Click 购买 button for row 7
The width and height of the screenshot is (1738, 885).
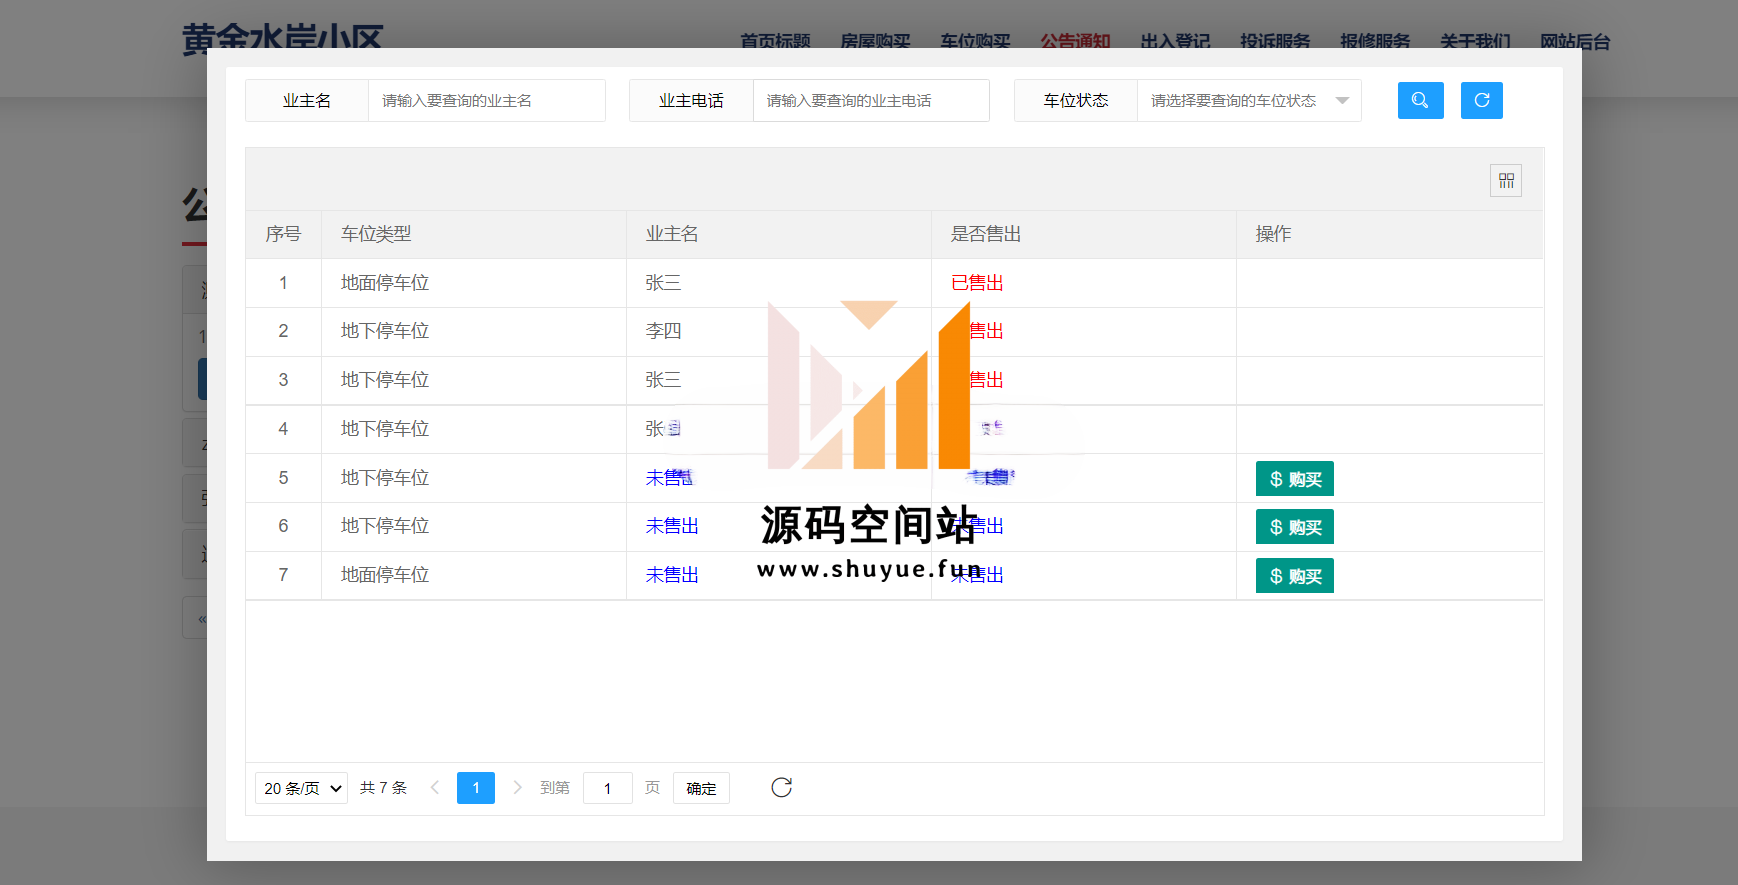[x=1295, y=576]
